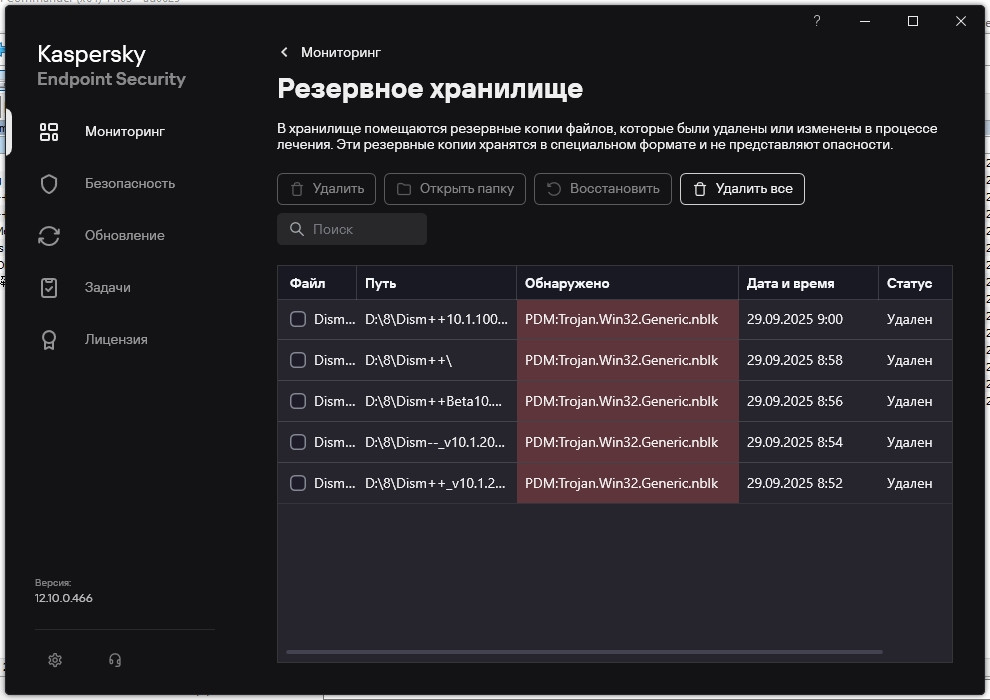Click the License ribbon icon
Screen dimensions: 990x700
point(49,340)
